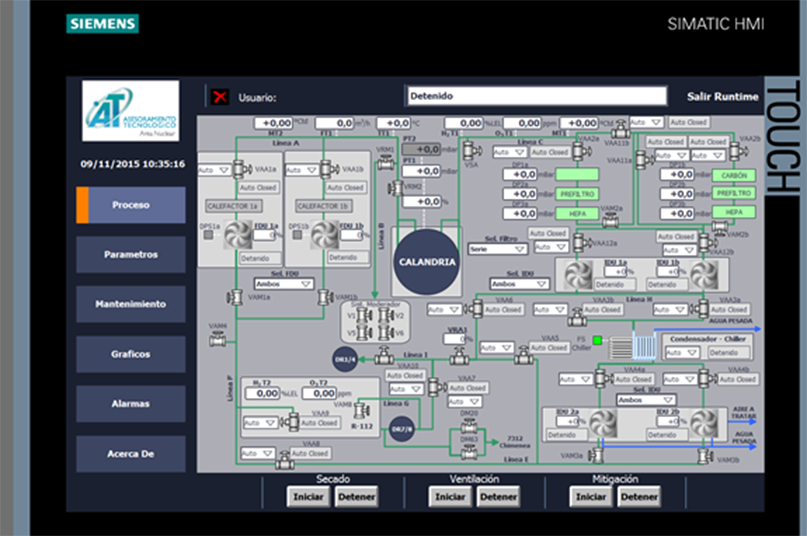Viewport: 807px width, 536px height.
Task: Click the CALEFACTOR 1a box
Action: (x=234, y=206)
